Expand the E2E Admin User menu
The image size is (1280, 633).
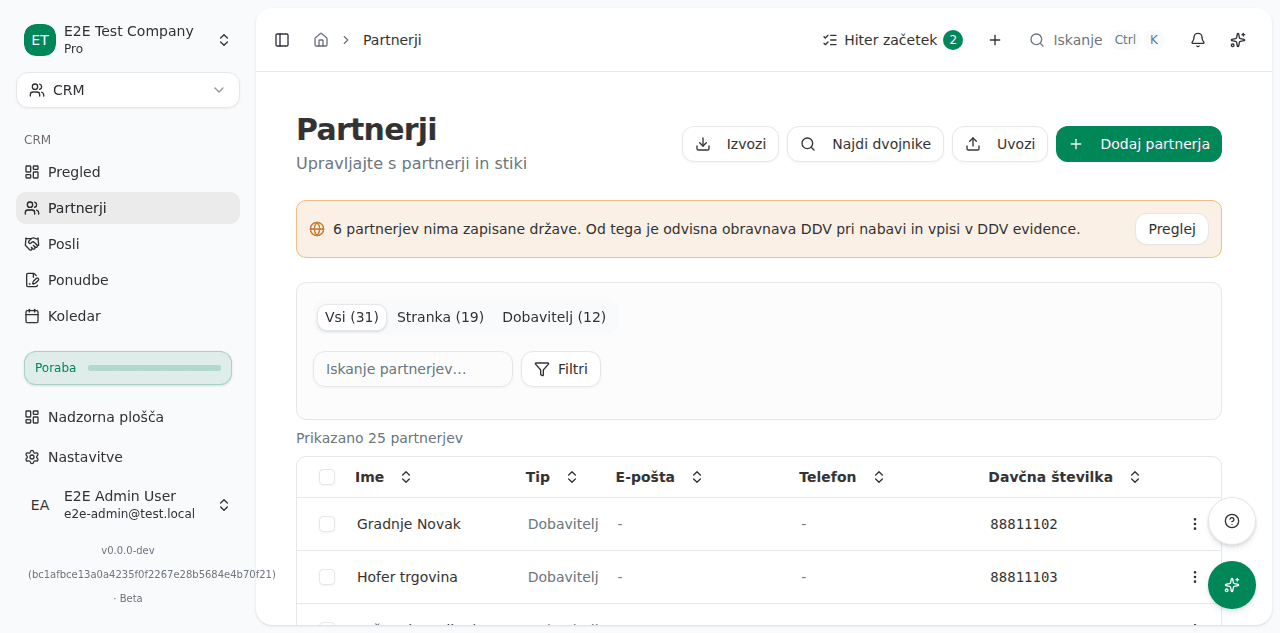pyautogui.click(x=128, y=505)
